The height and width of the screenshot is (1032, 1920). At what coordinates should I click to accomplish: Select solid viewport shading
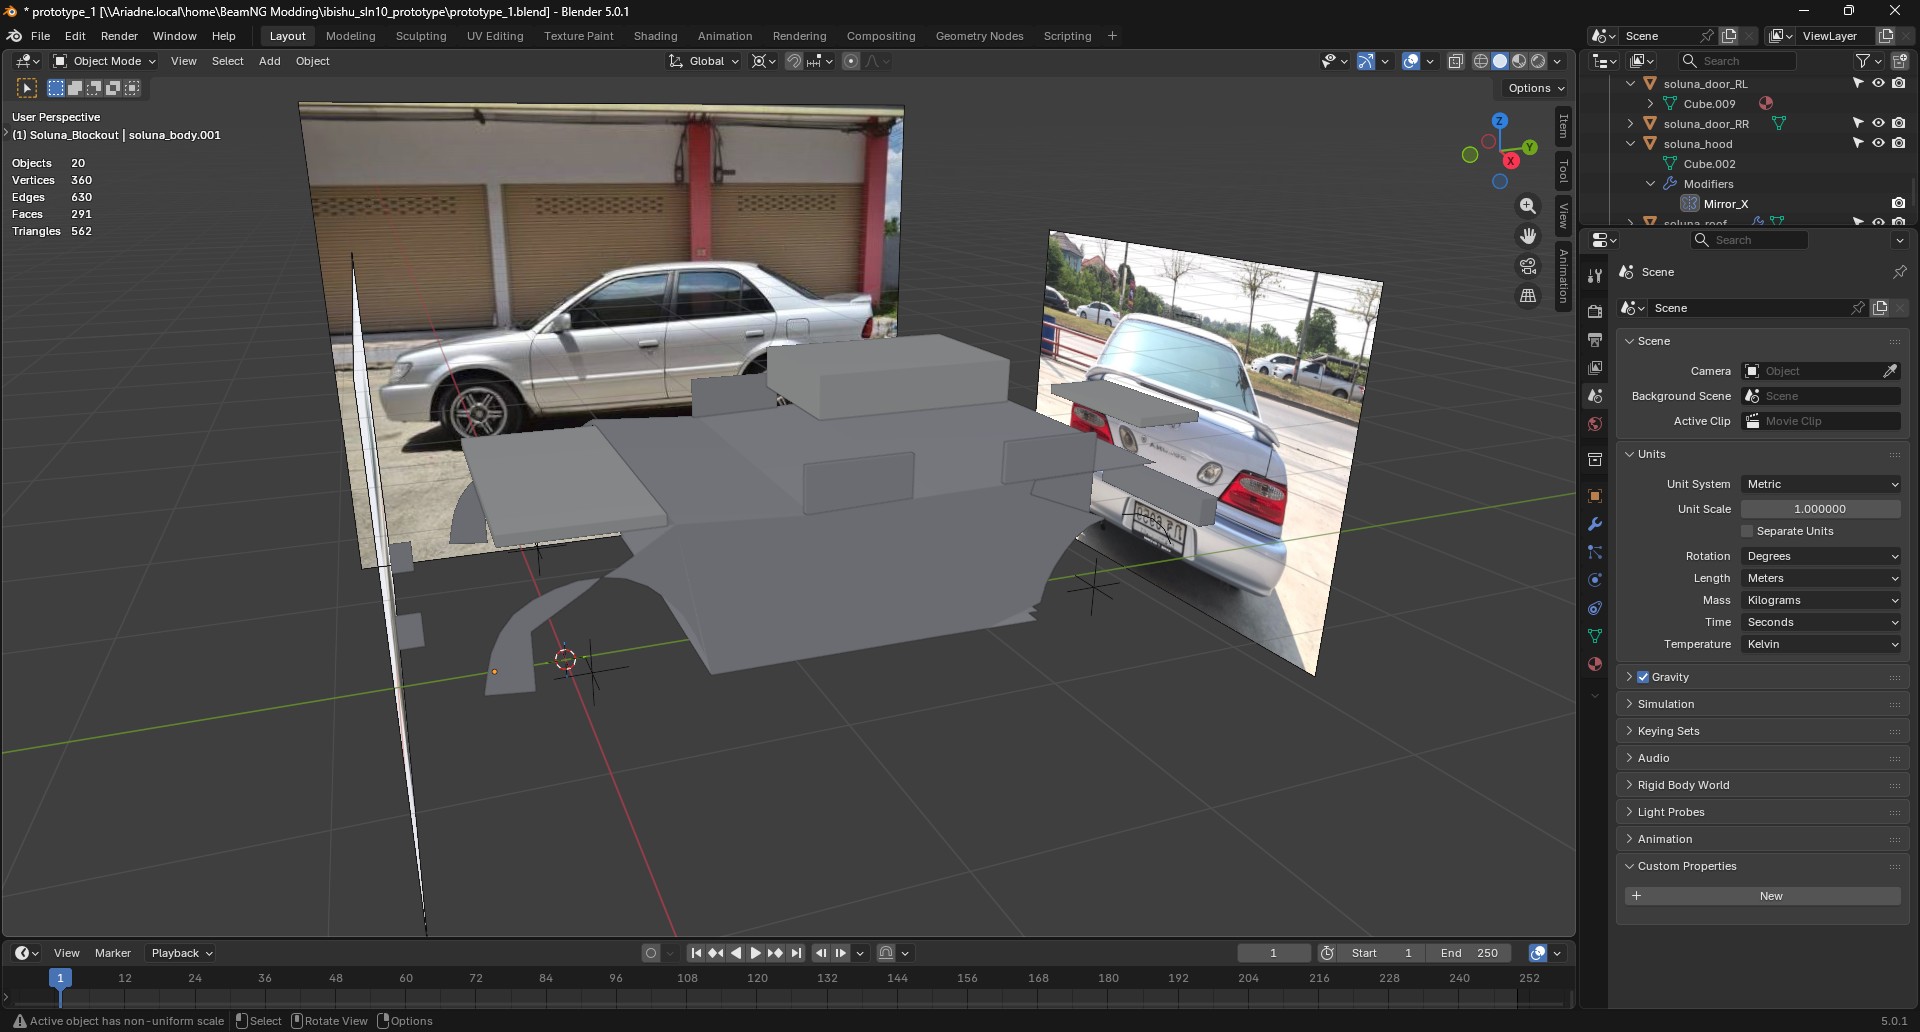(1500, 61)
